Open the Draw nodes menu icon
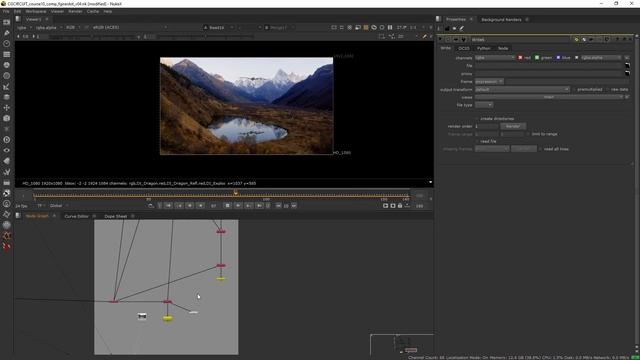This screenshot has width=640, height=360. (7, 33)
